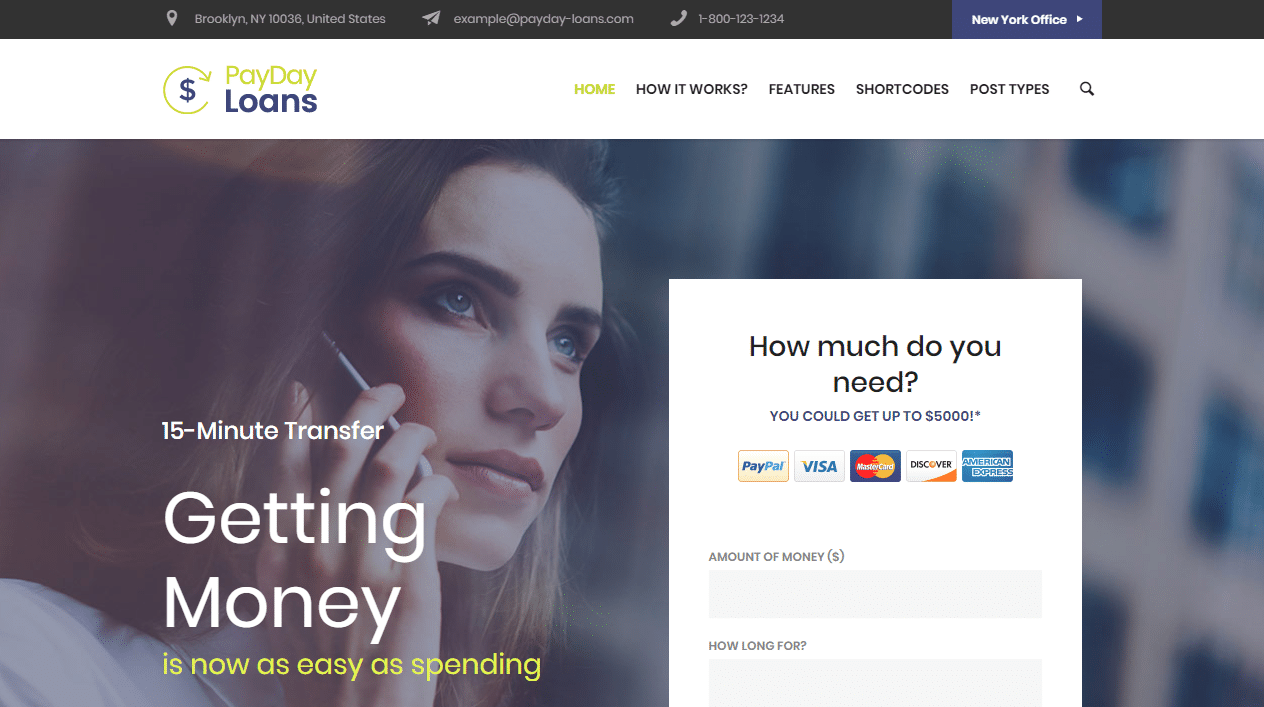This screenshot has height=707, width=1264.
Task: Click the location pin icon in top bar
Action: [x=172, y=18]
